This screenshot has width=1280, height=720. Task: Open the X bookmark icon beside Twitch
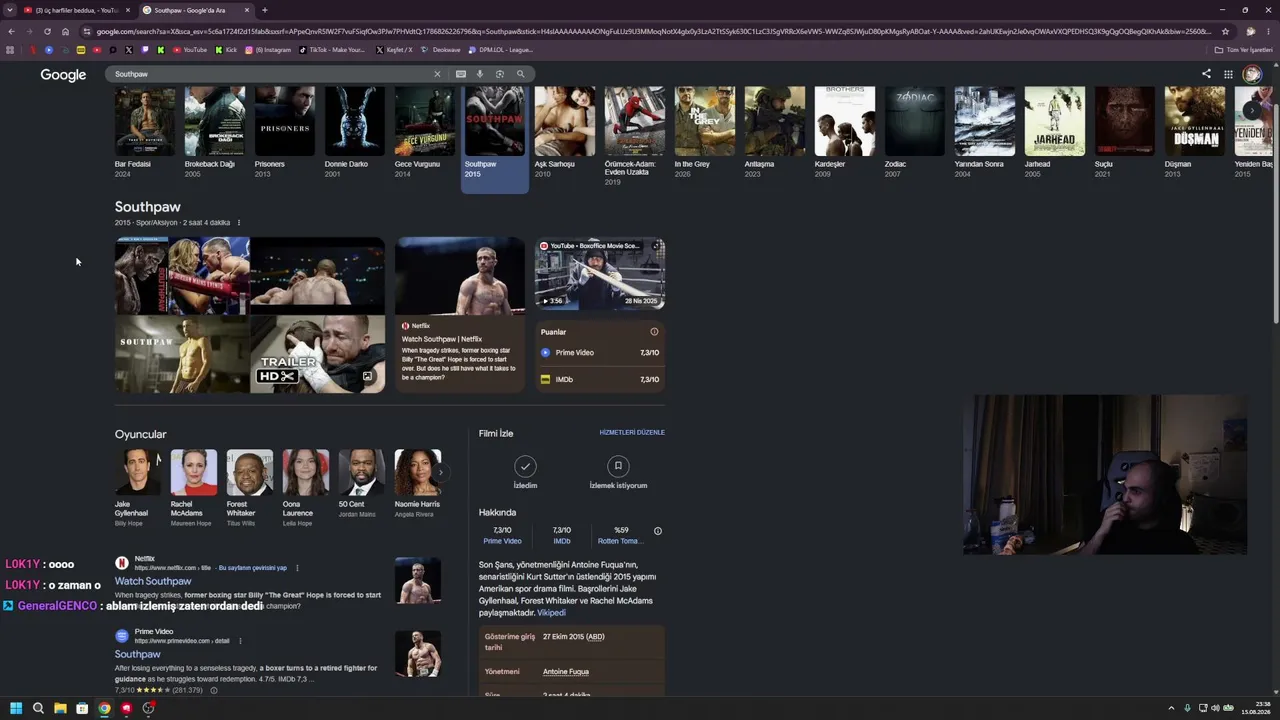click(x=128, y=50)
